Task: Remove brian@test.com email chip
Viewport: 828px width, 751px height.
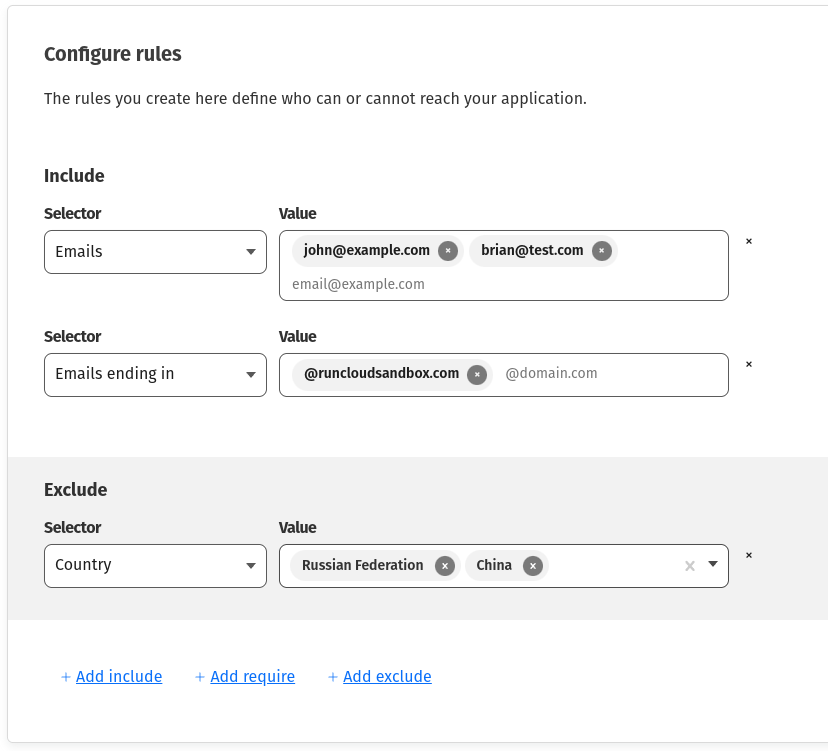Action: 601,251
